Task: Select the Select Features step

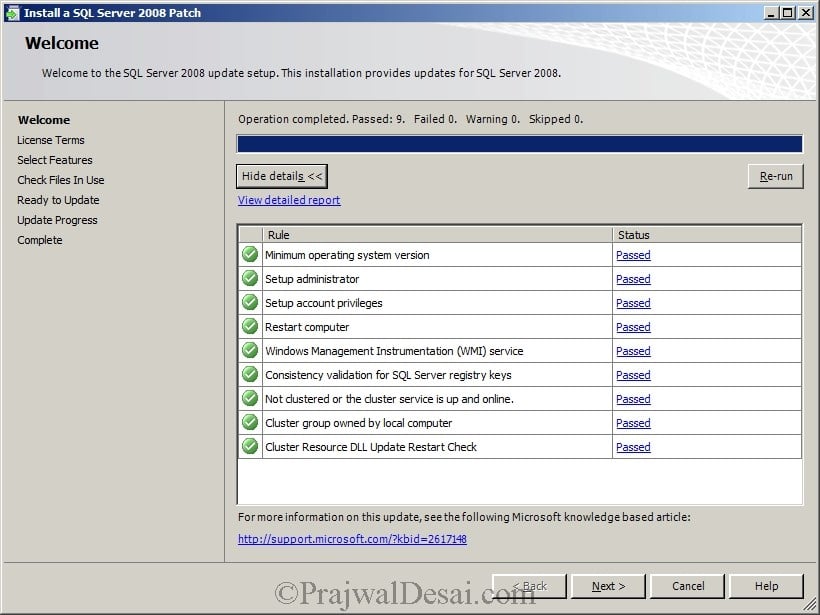Action: tap(55, 160)
